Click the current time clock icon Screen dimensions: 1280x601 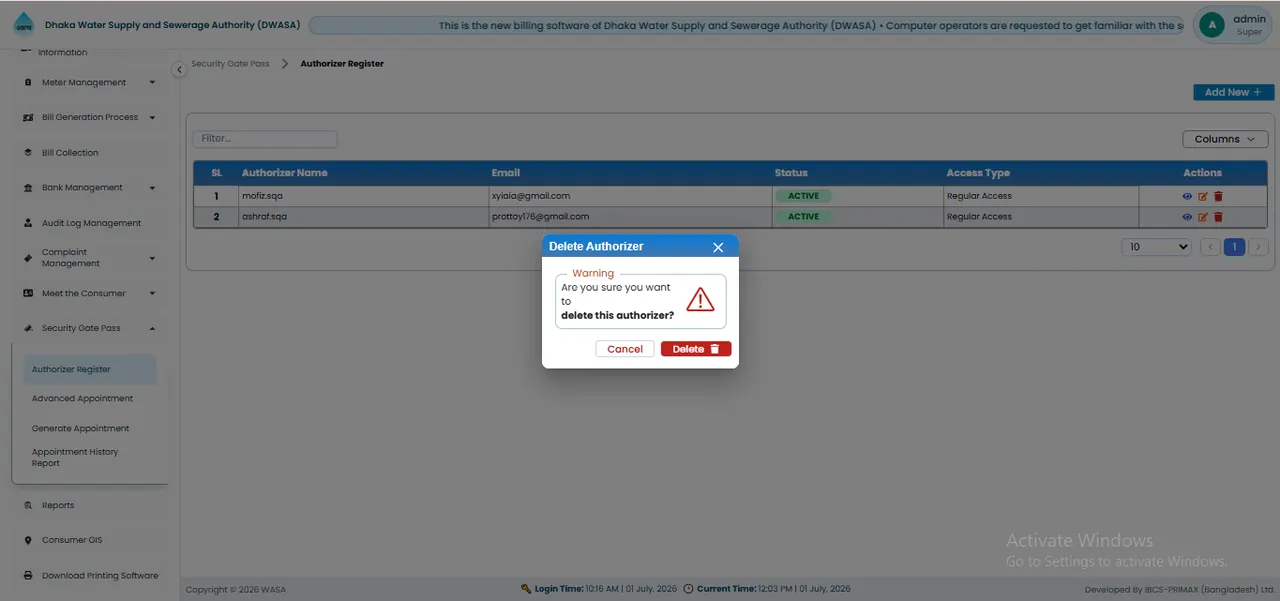tap(688, 589)
